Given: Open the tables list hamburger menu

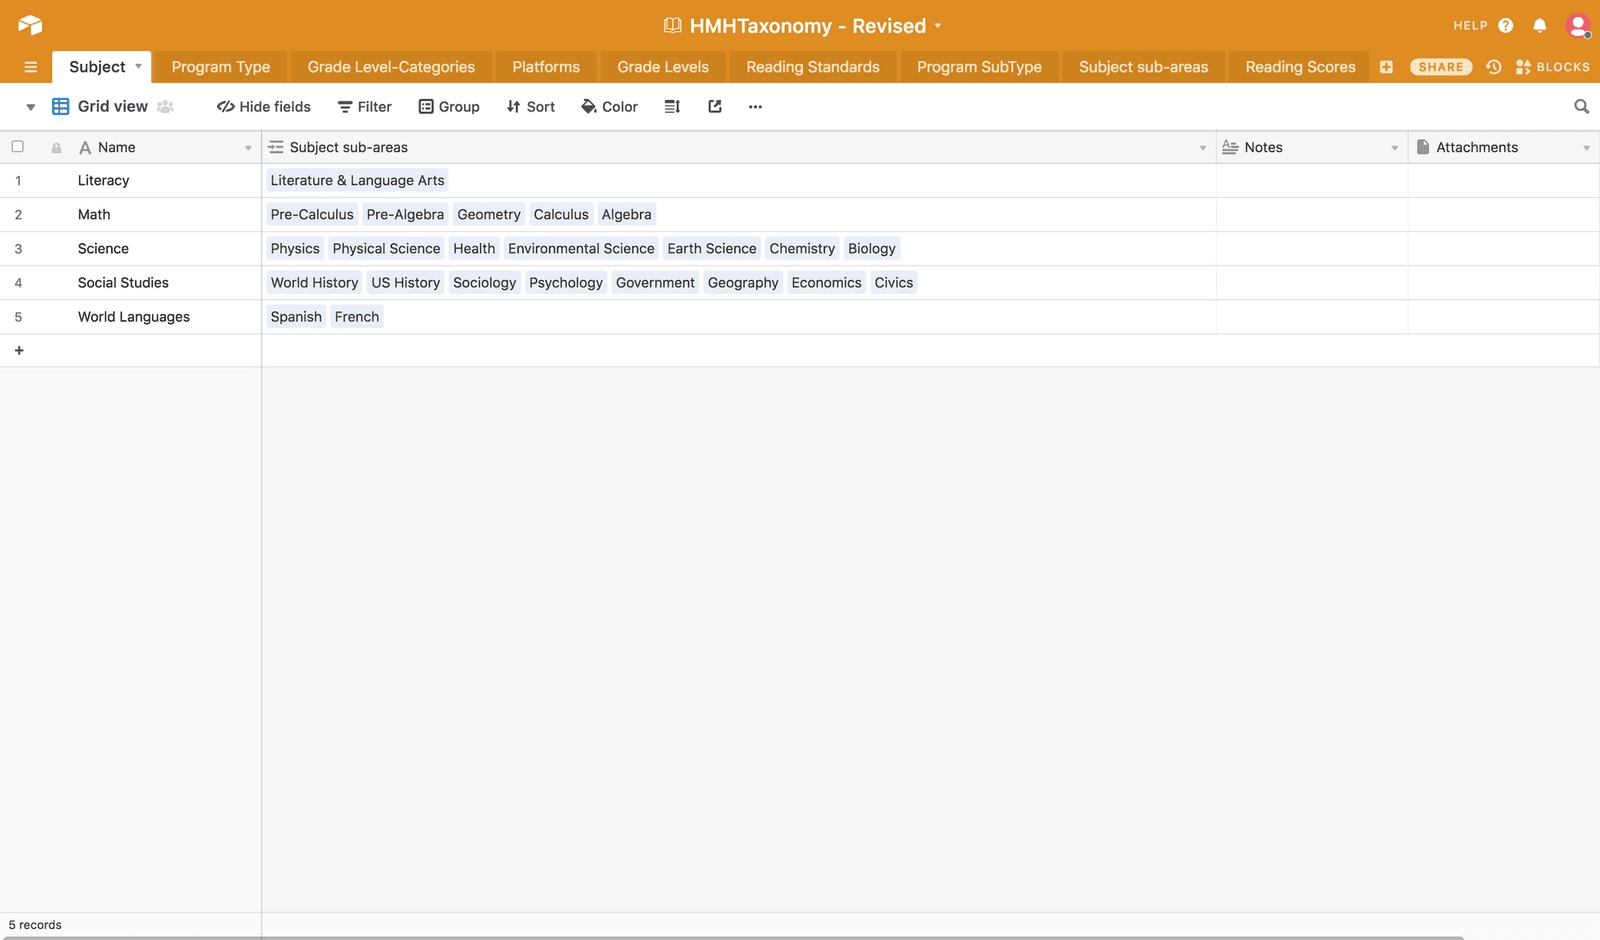Looking at the screenshot, I should [31, 67].
